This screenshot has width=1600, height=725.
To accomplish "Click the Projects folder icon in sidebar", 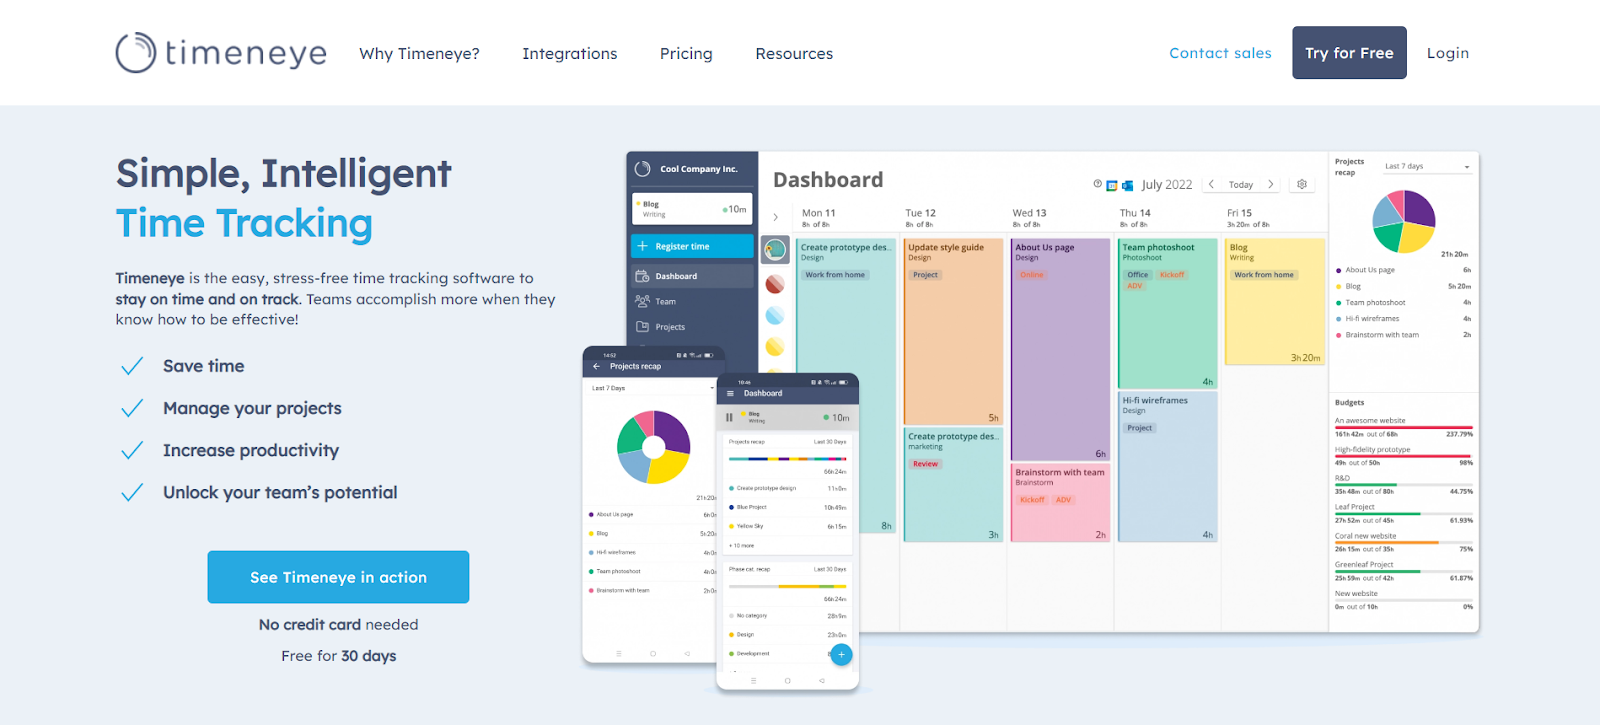I will (642, 327).
